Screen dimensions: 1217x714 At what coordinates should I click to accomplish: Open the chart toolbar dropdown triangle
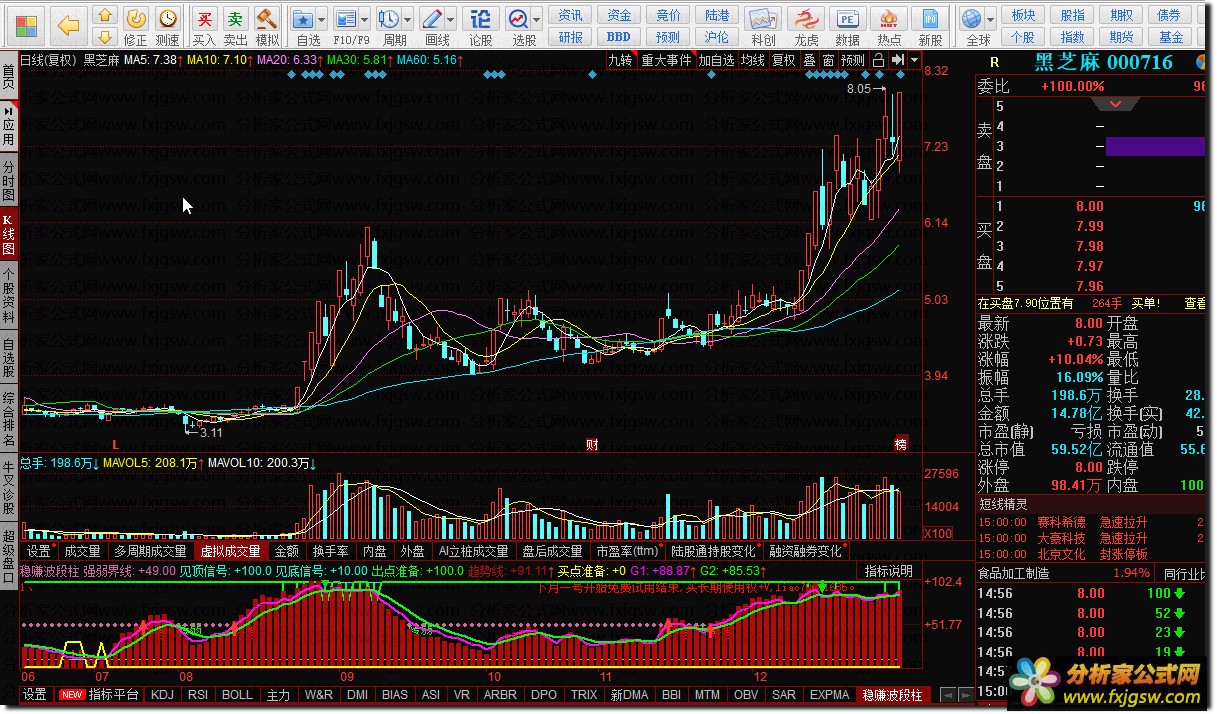914,60
